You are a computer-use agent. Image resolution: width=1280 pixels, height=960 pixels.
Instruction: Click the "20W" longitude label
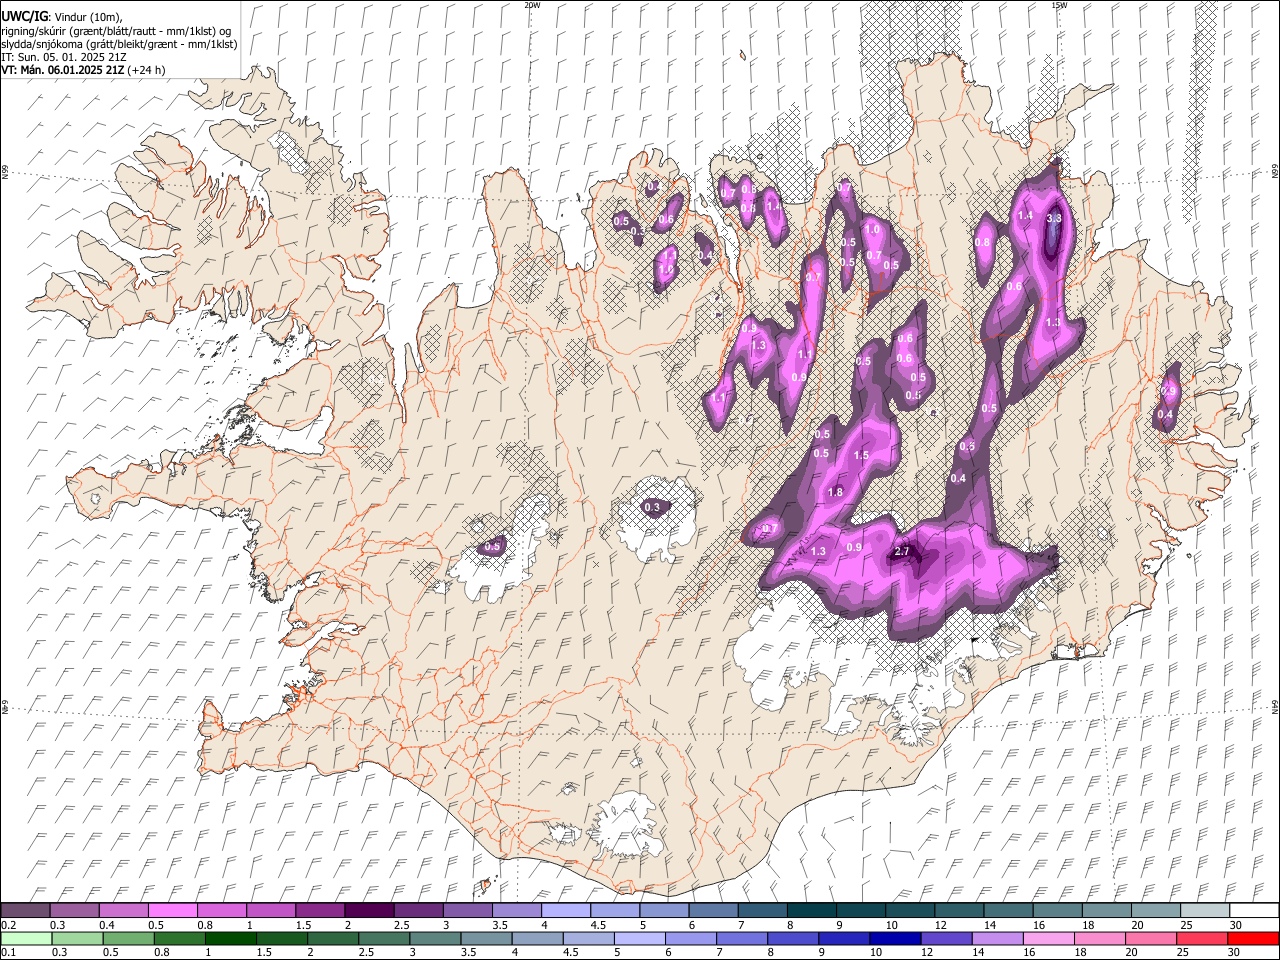532,5
